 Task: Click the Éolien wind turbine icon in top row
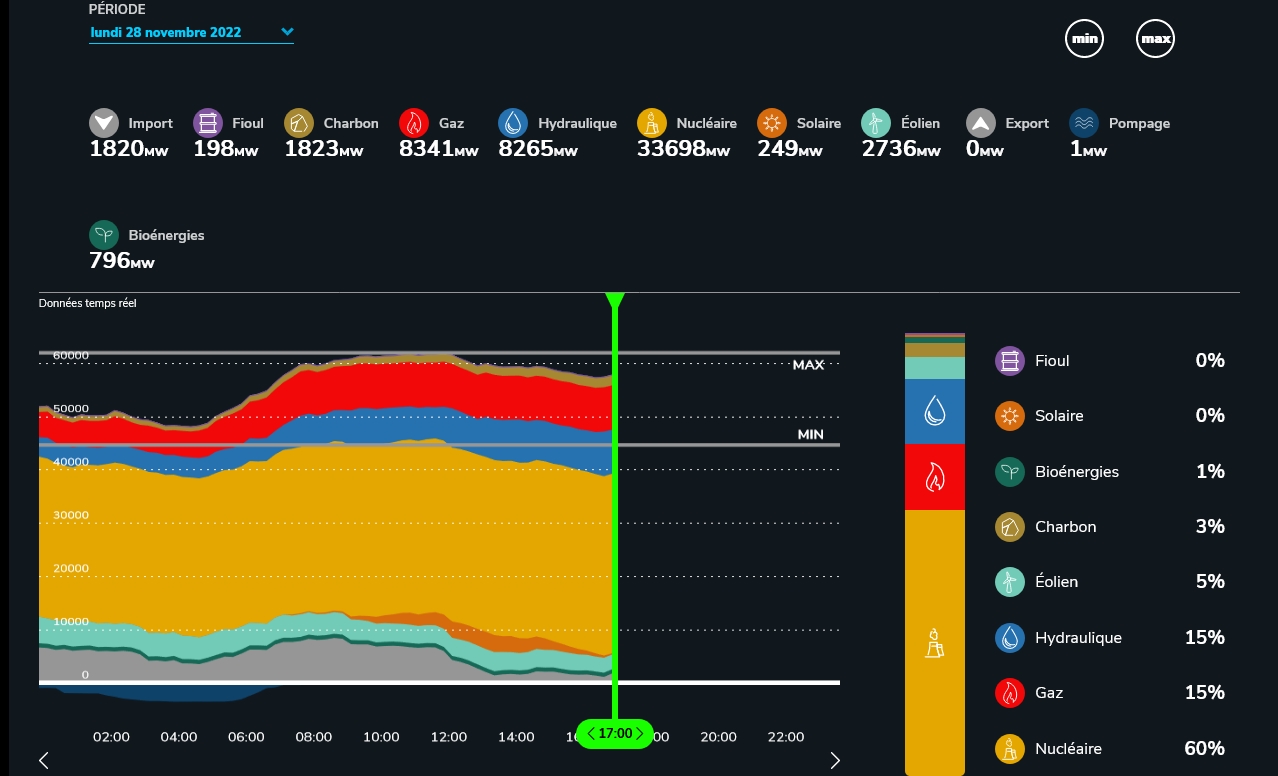tap(876, 123)
